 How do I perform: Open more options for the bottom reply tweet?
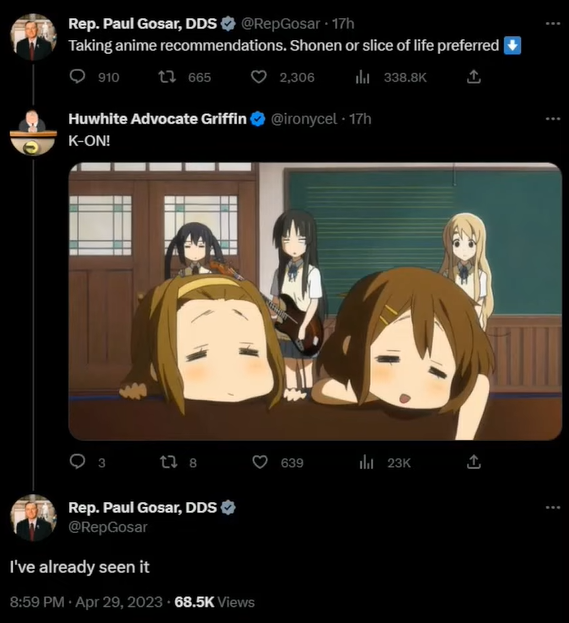tap(553, 507)
